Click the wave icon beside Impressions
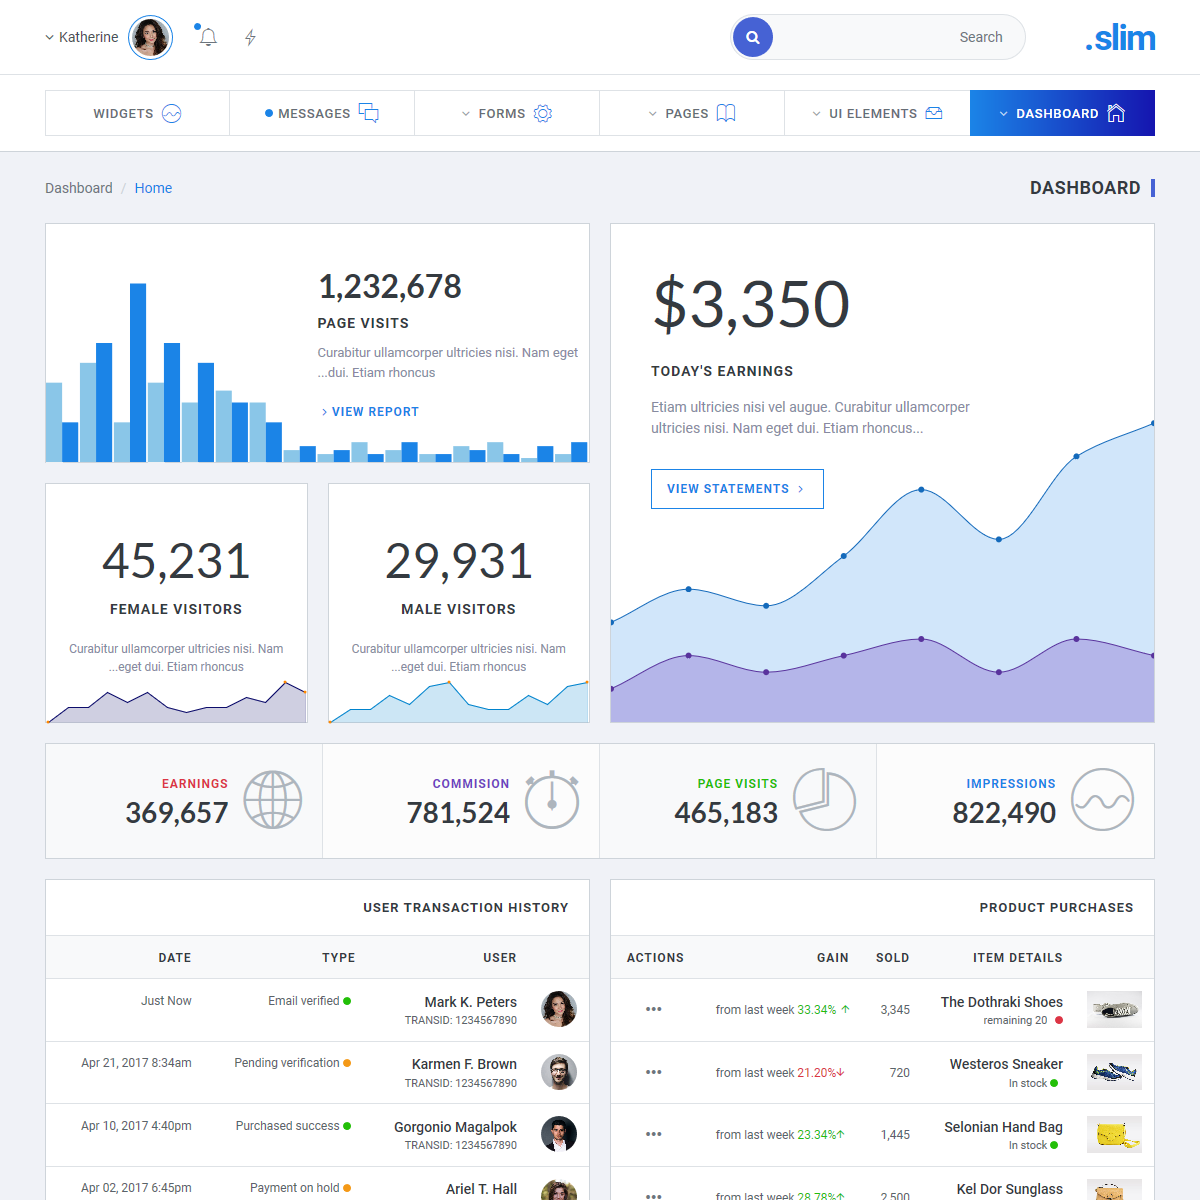Image resolution: width=1200 pixels, height=1200 pixels. click(1102, 800)
